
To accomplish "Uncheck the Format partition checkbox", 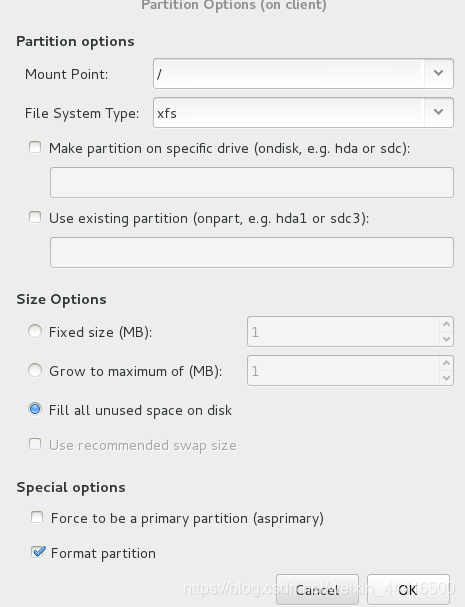I will 38,552.
